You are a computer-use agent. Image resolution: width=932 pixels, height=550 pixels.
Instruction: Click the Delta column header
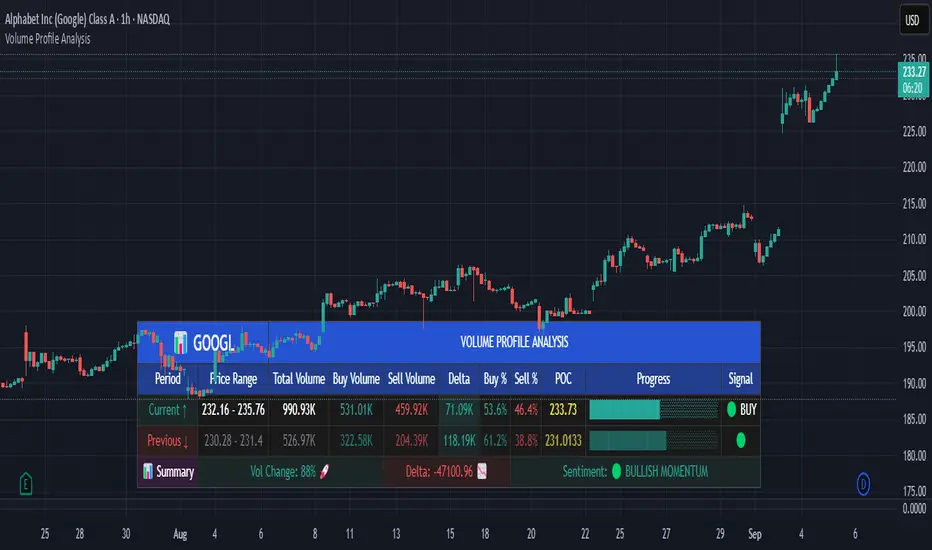coord(459,379)
